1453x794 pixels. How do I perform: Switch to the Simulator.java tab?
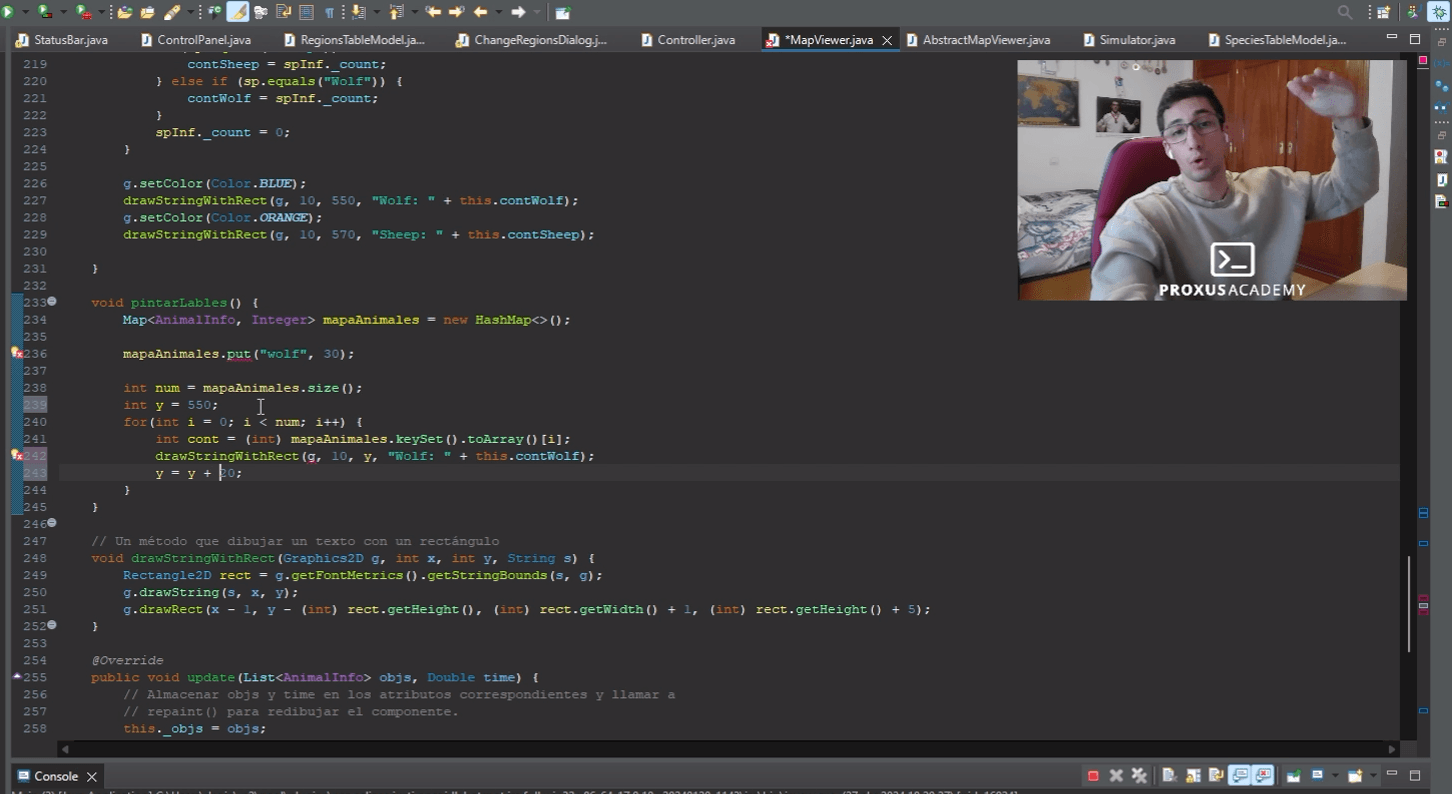(1136, 40)
